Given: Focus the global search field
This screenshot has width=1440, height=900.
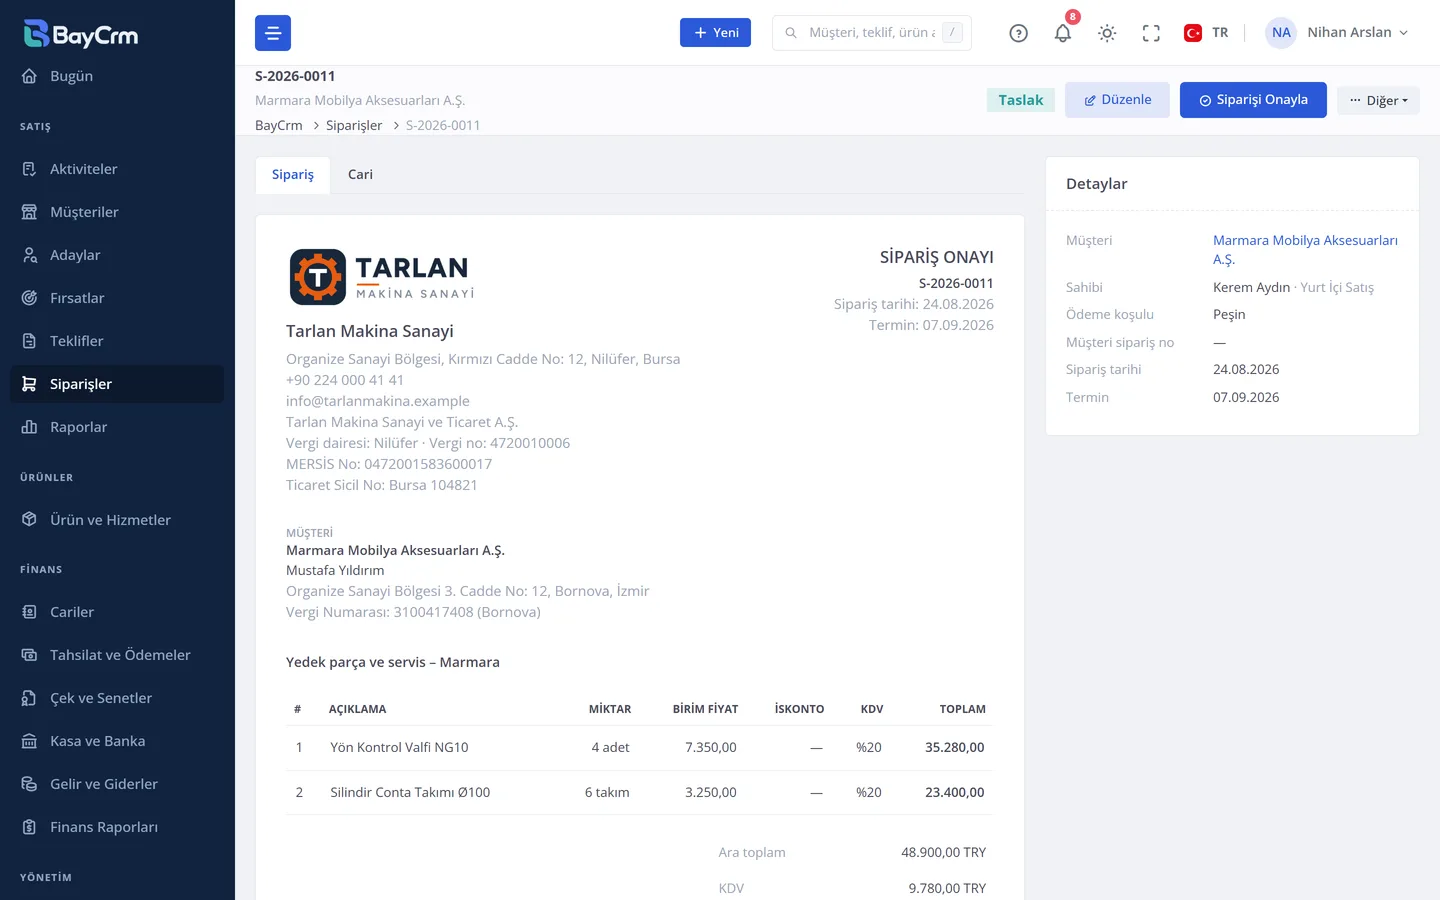Looking at the screenshot, I should (x=872, y=33).
